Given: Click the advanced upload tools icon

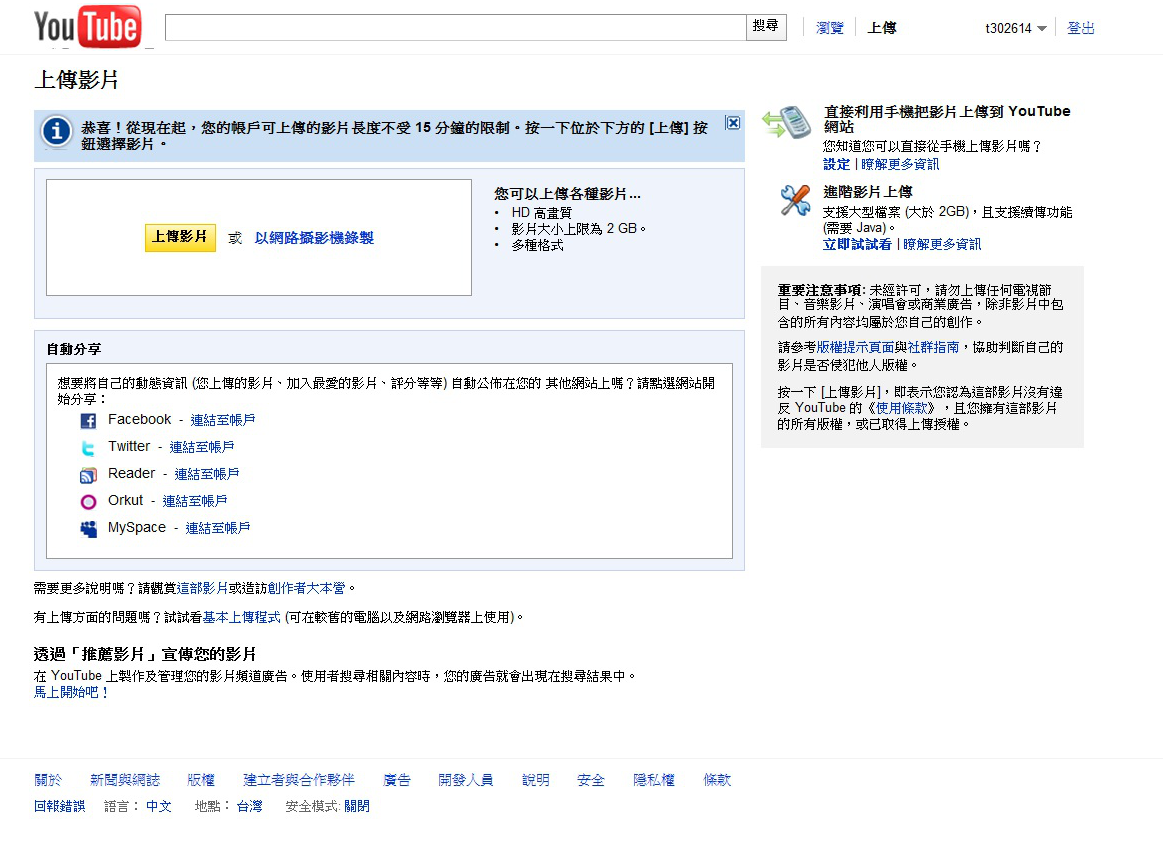Looking at the screenshot, I should click(795, 200).
